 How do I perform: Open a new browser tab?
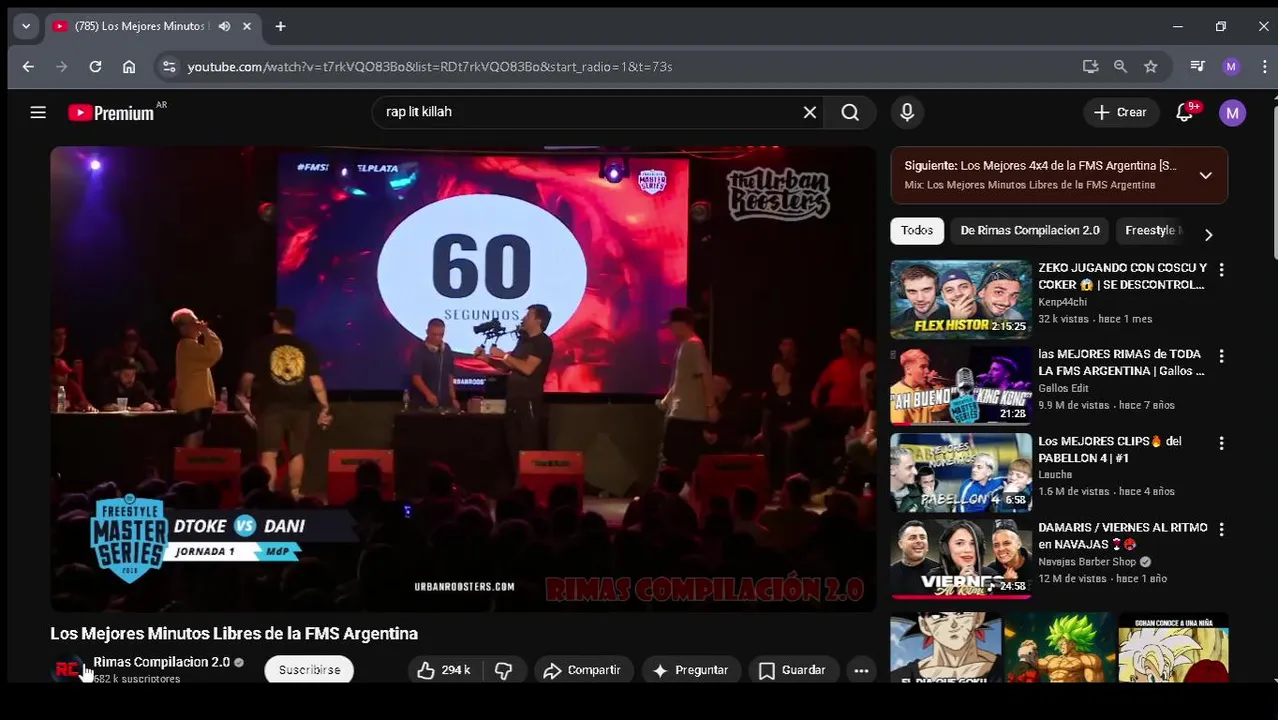[280, 26]
